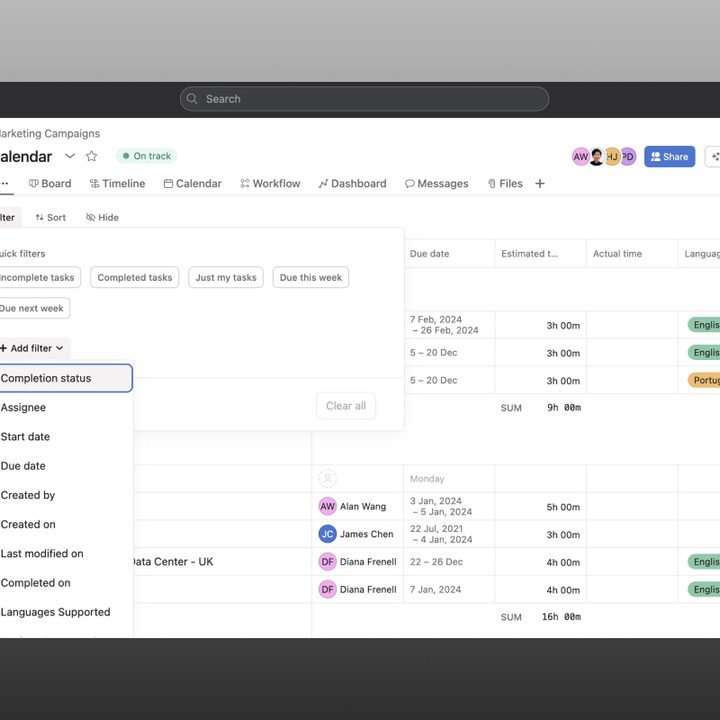Click the Actual time column header
Image resolution: width=720 pixels, height=720 pixels.
(x=632, y=253)
